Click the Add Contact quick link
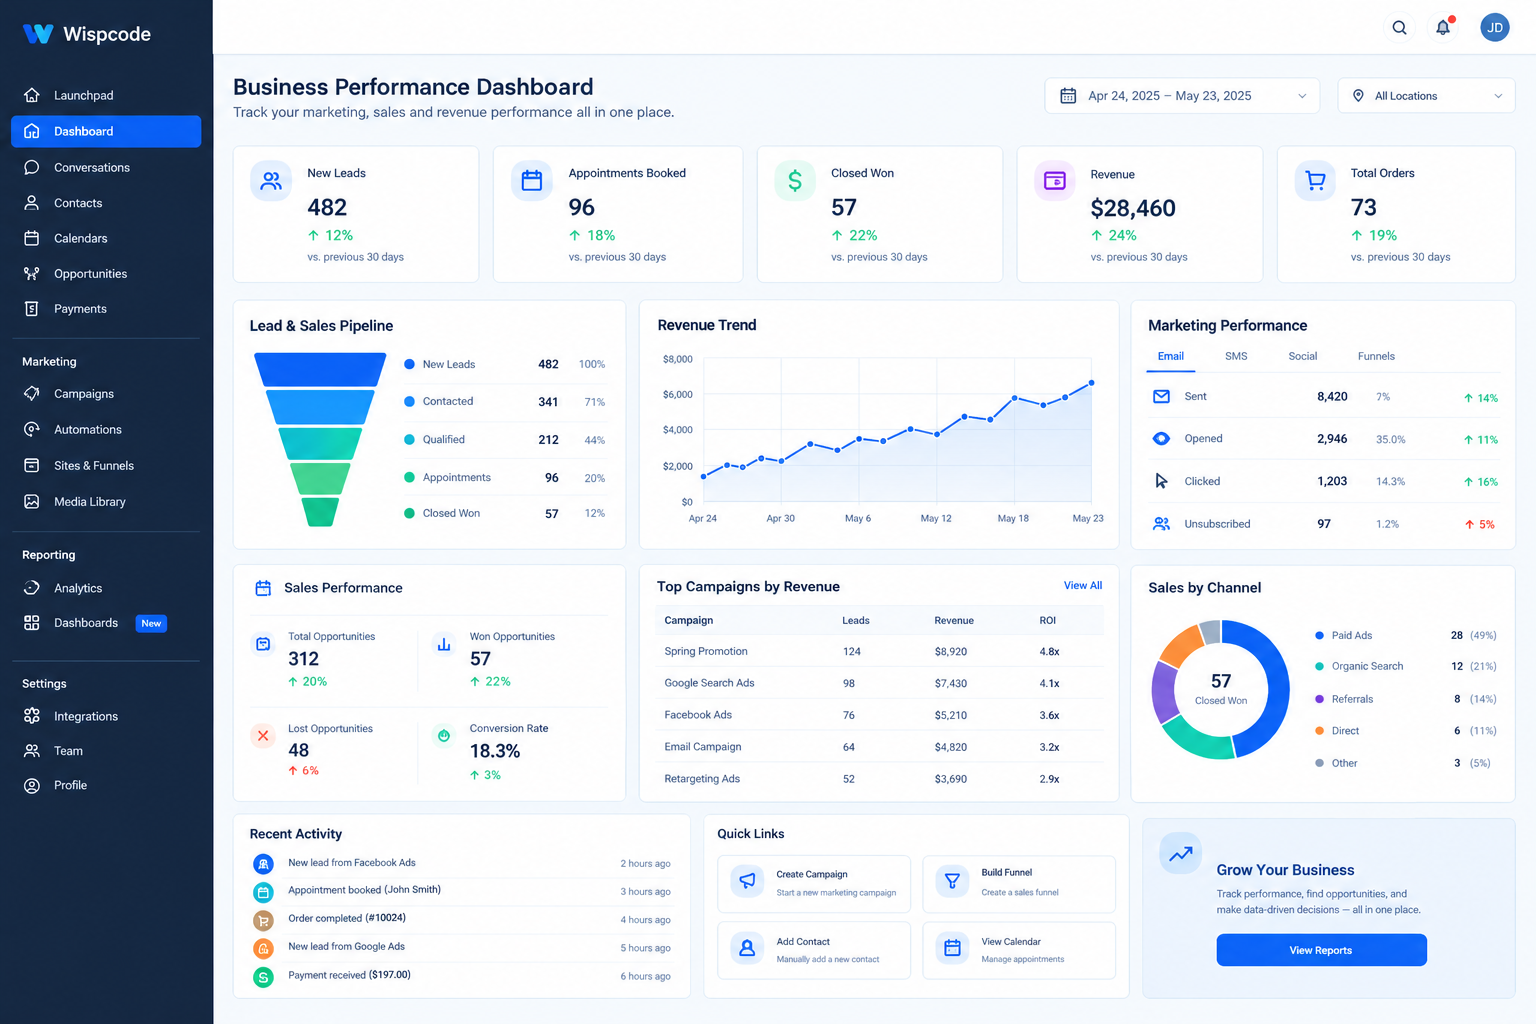1536x1024 pixels. pyautogui.click(x=814, y=950)
